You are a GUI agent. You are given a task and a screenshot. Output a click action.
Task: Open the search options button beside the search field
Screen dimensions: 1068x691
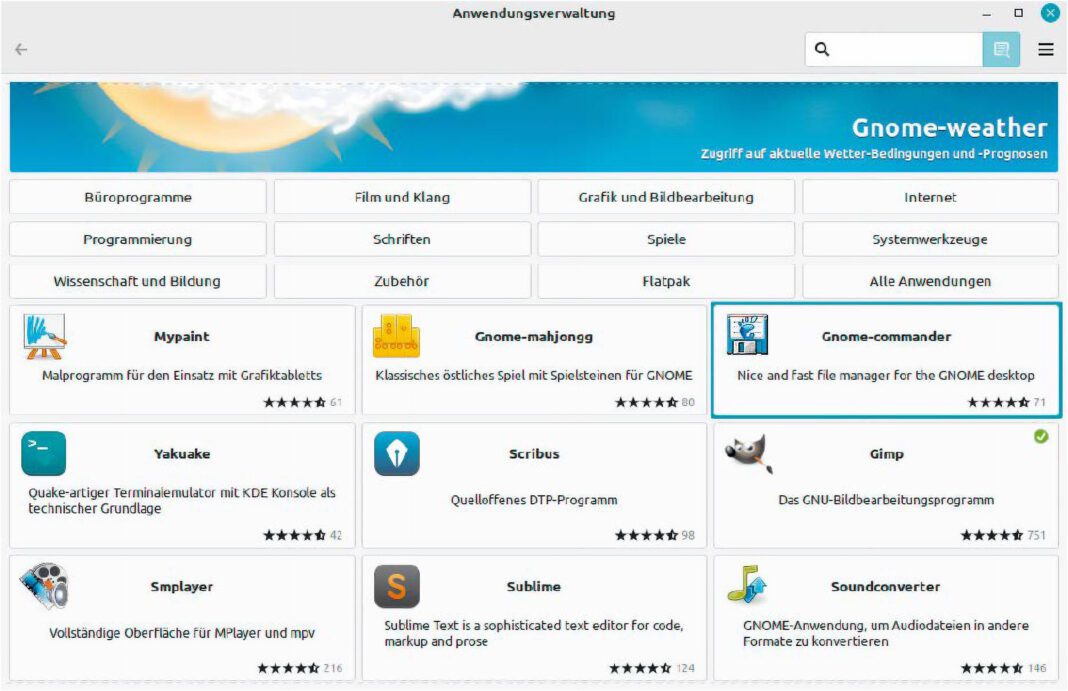click(x=1001, y=48)
